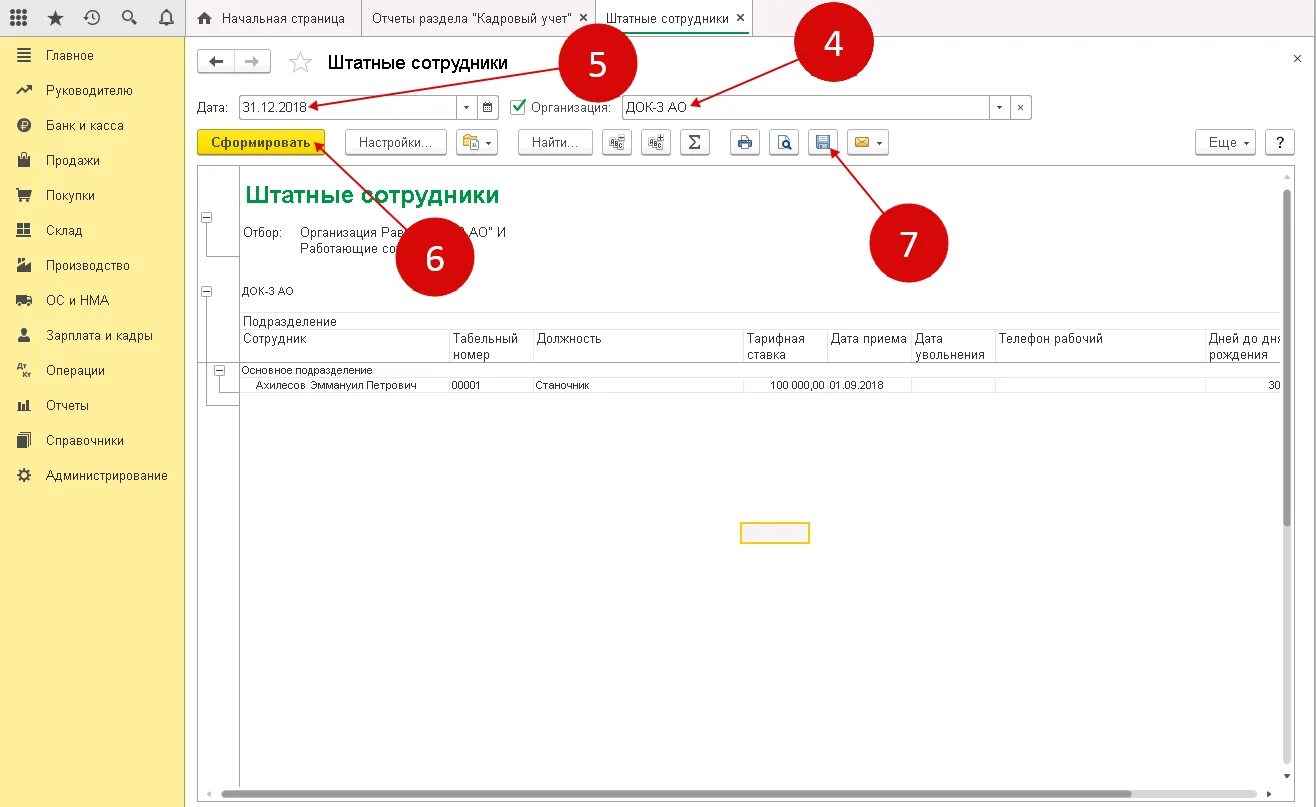
Task: Open the History clock icon
Action: 92,18
